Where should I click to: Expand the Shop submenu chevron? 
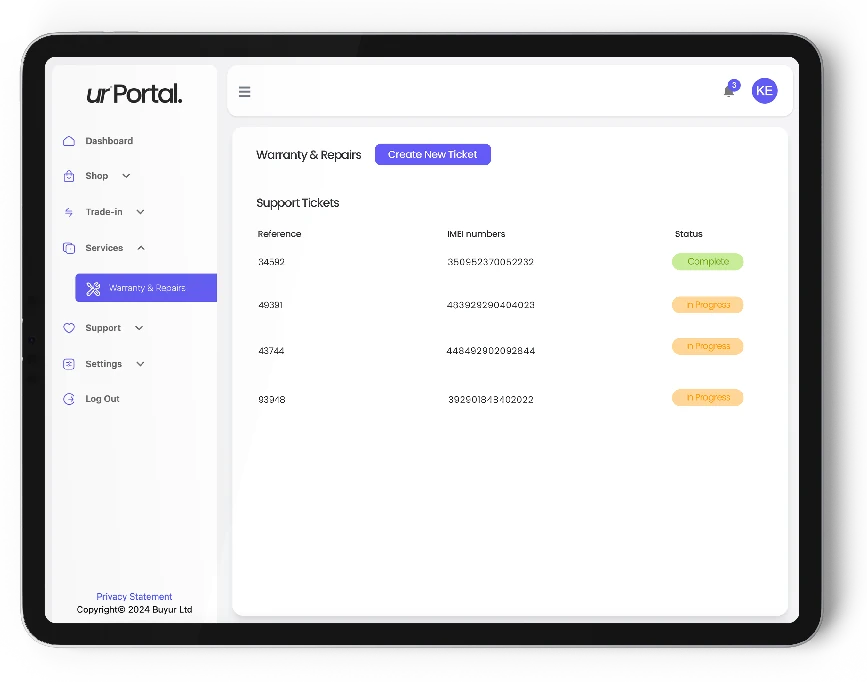[x=126, y=176]
